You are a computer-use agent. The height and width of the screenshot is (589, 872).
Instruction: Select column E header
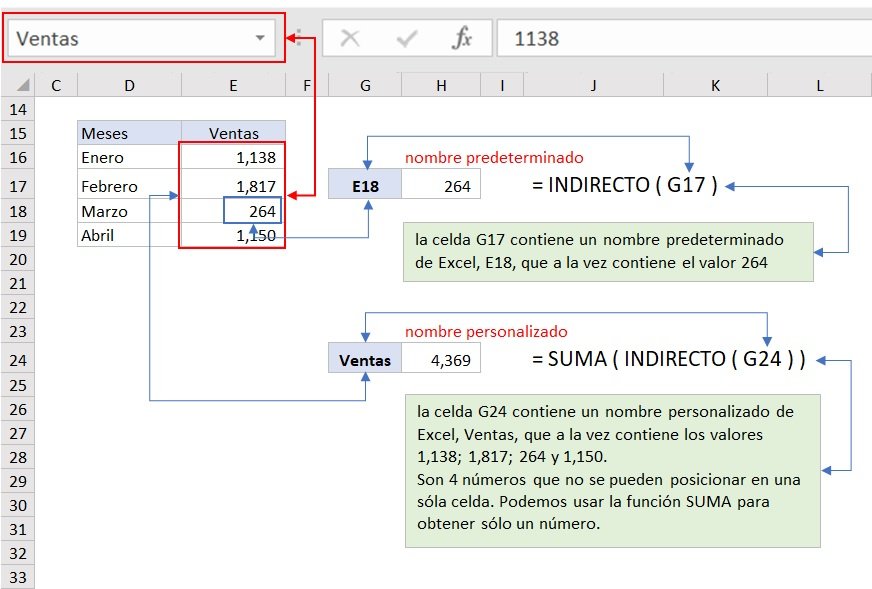click(233, 86)
